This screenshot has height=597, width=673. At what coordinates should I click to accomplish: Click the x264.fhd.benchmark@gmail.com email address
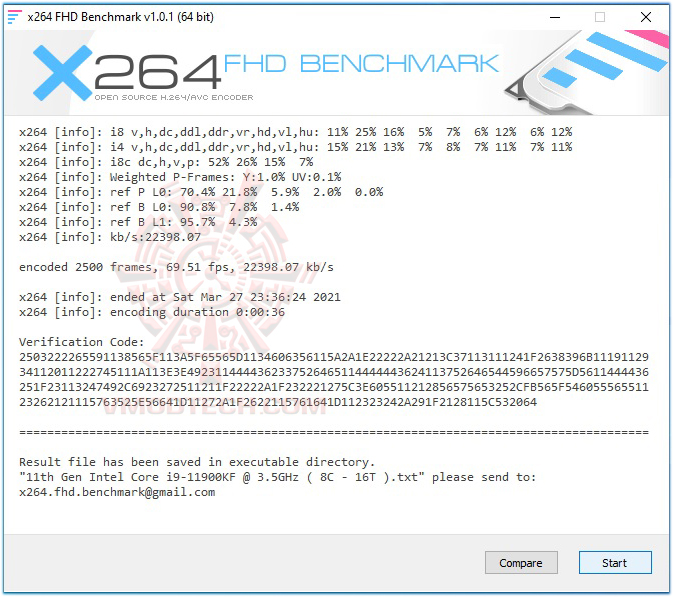(x=117, y=492)
